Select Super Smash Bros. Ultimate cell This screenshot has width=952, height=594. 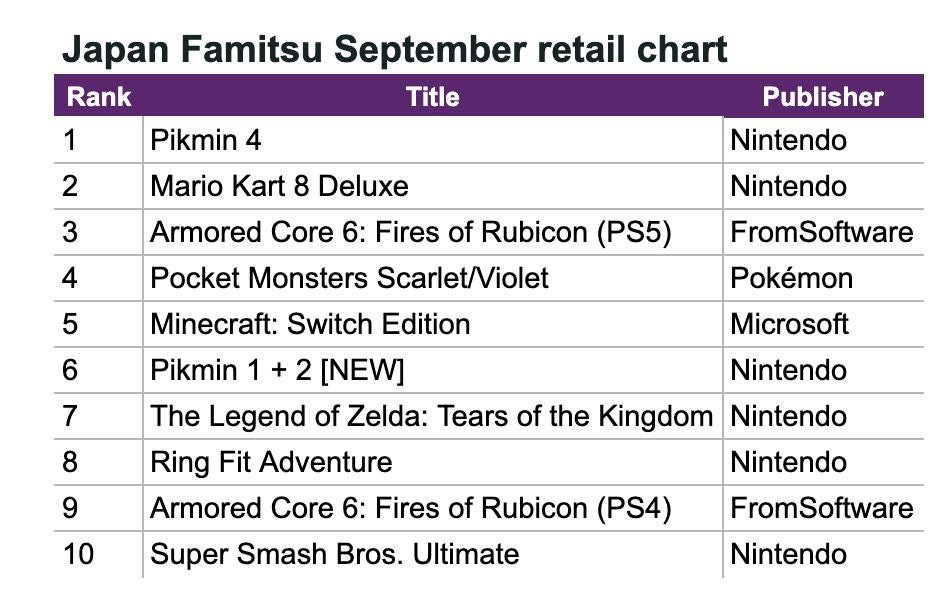pos(334,554)
